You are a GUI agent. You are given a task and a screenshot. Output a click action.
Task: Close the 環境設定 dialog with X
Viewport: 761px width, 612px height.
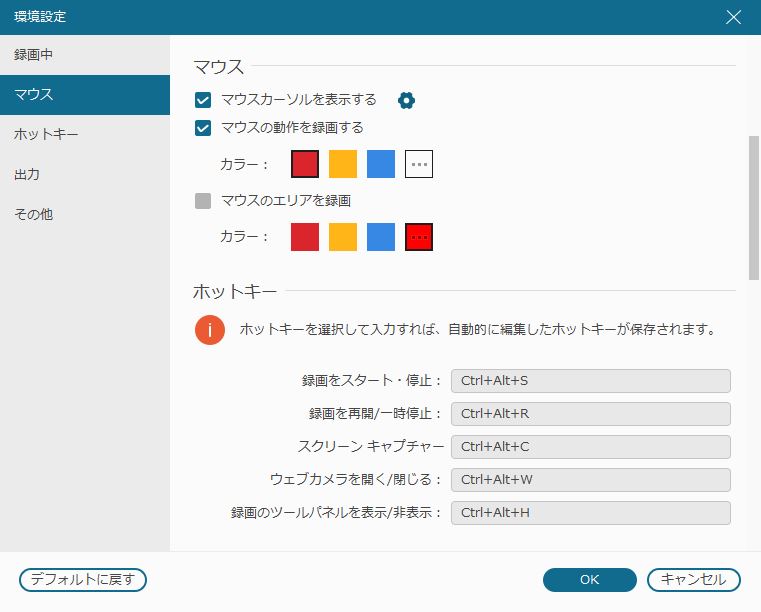(x=733, y=17)
